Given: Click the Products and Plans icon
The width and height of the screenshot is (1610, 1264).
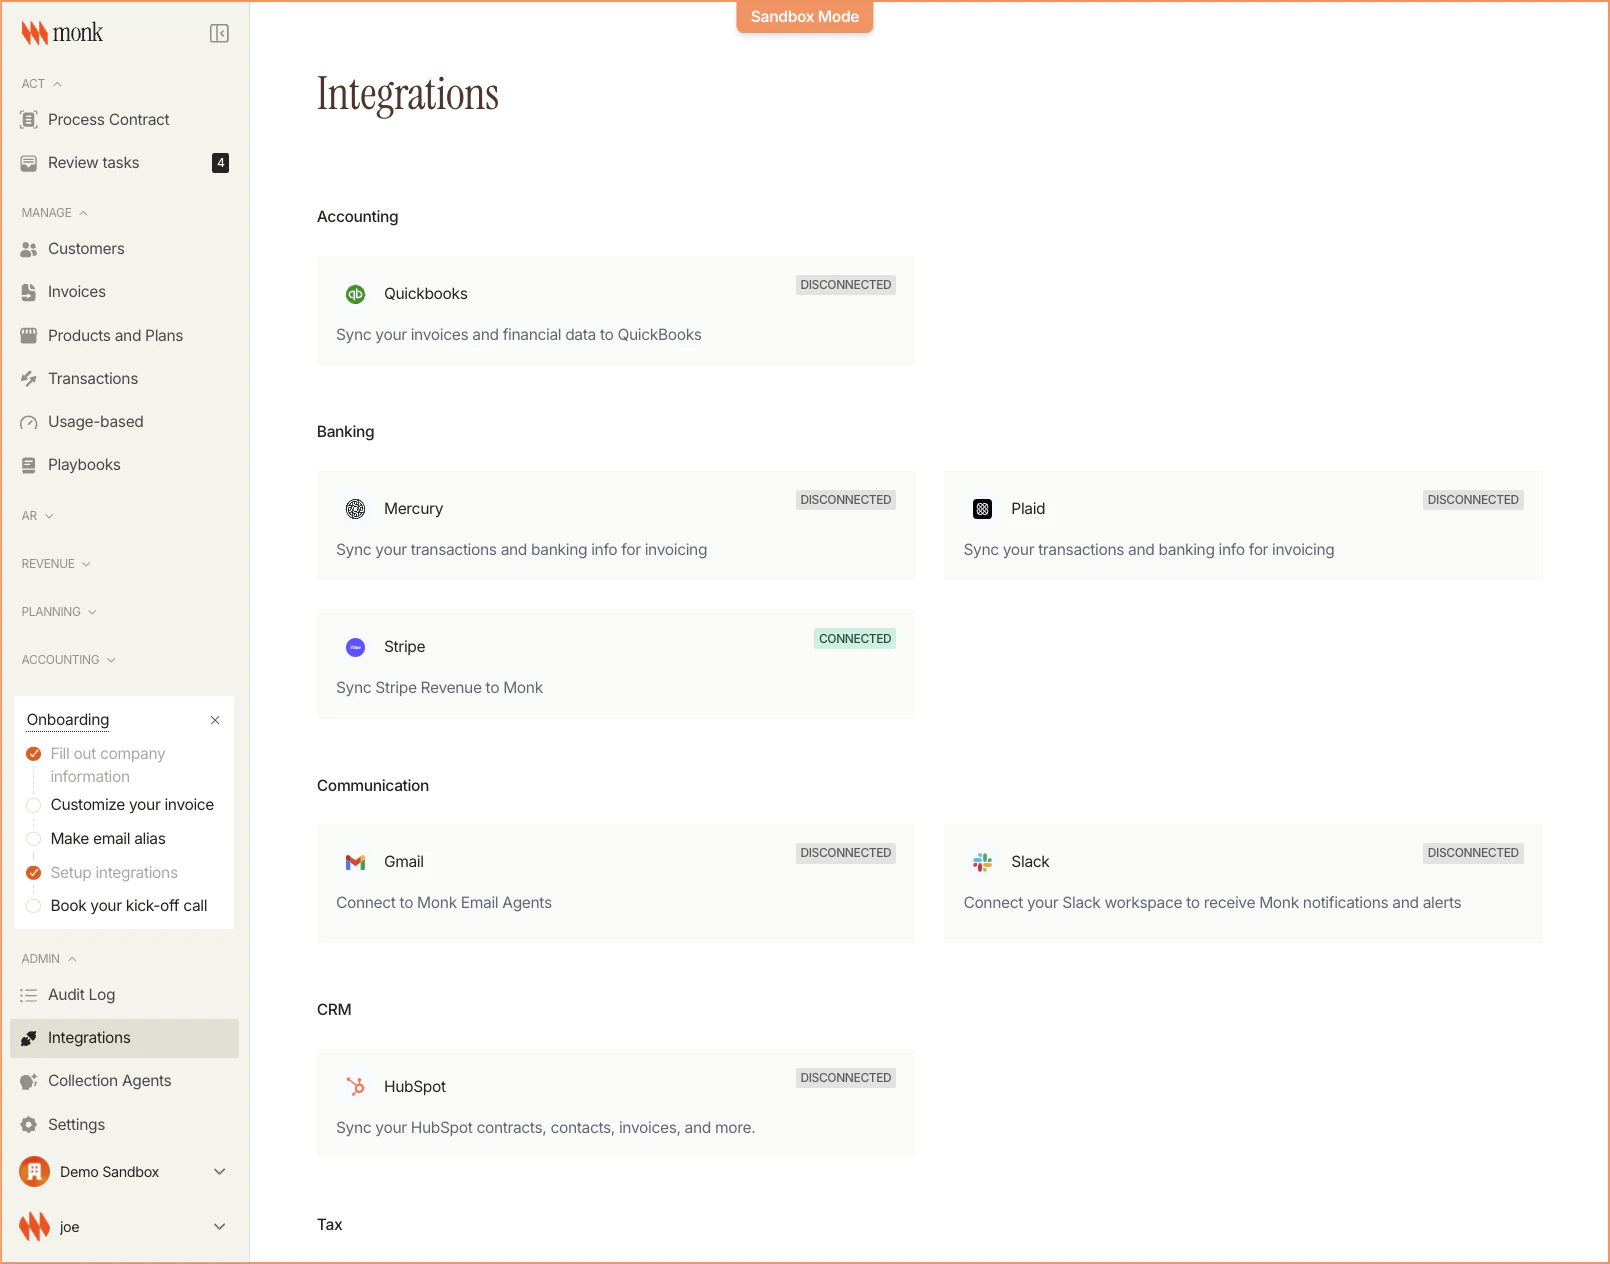Looking at the screenshot, I should 28,335.
